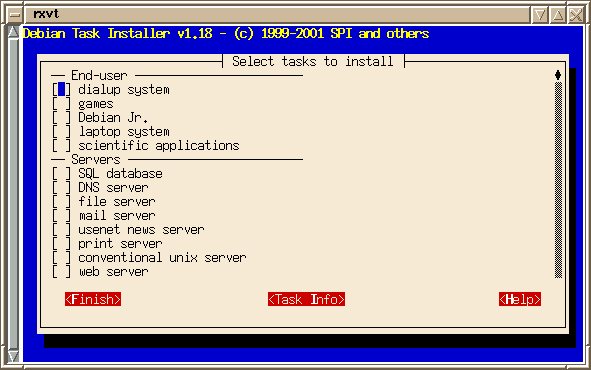Click the task list scrollbar track
The height and width of the screenshot is (370, 591).
point(558,180)
